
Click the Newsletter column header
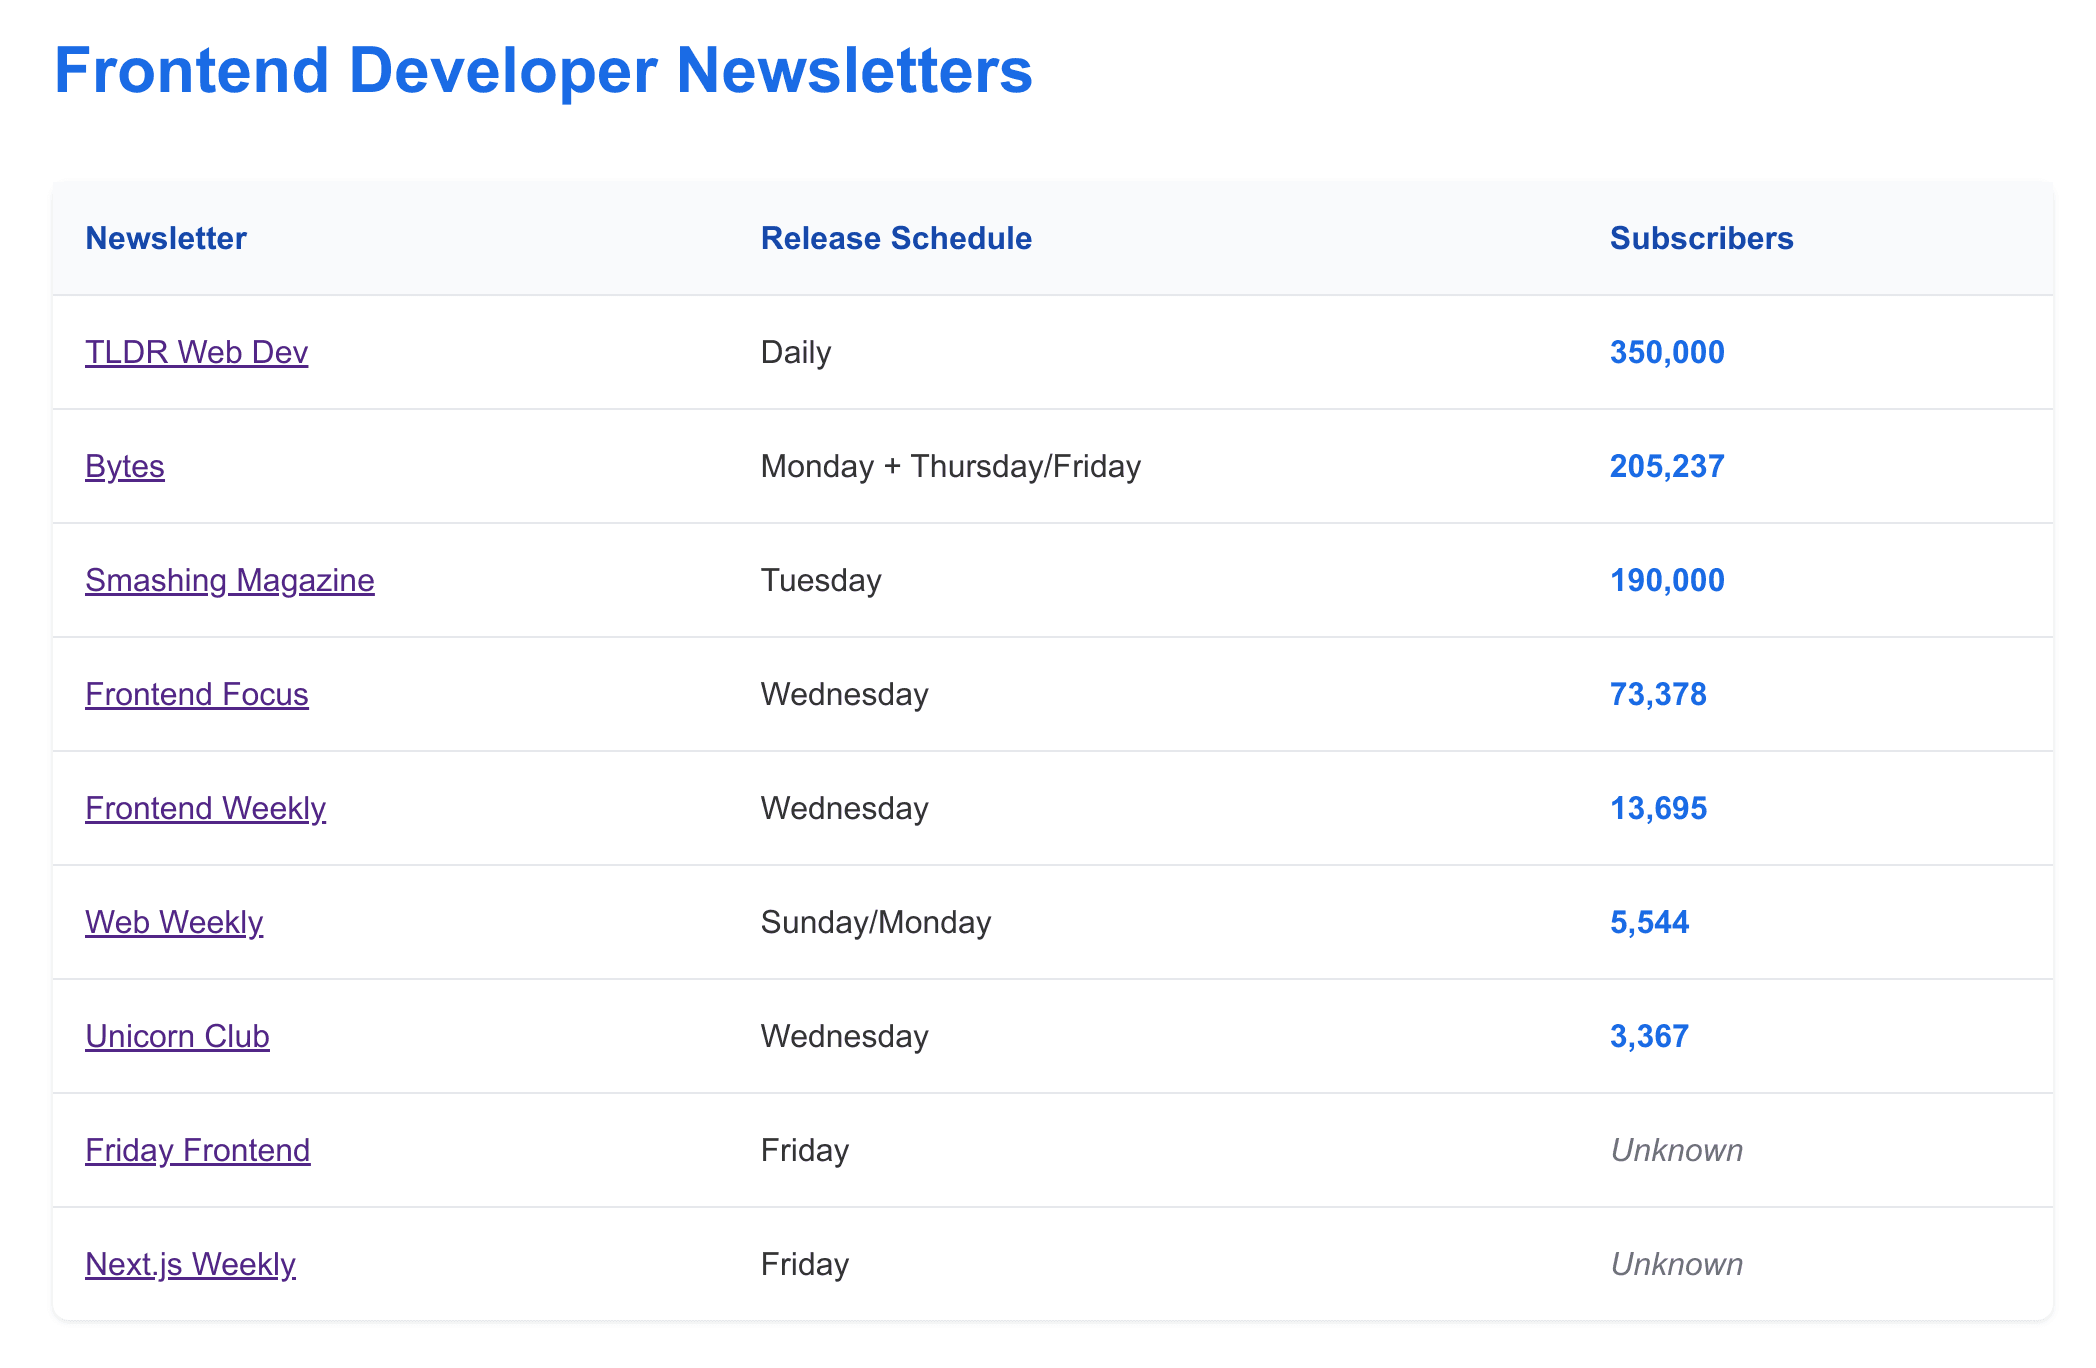pos(166,238)
